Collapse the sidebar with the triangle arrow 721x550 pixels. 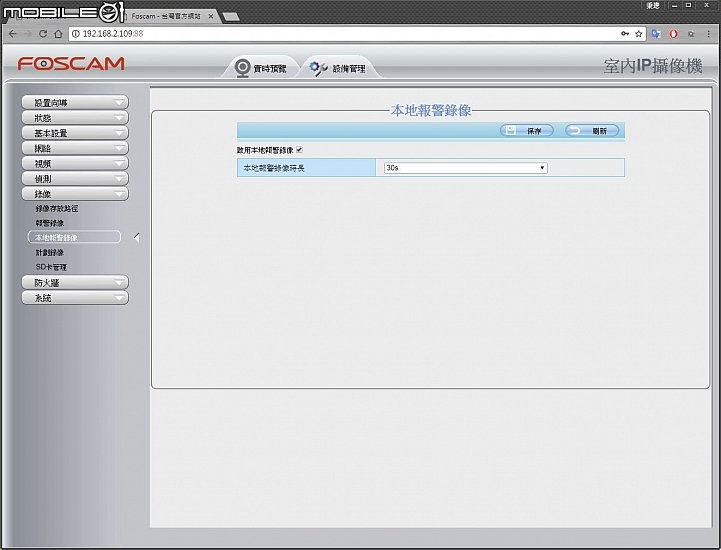click(137, 237)
